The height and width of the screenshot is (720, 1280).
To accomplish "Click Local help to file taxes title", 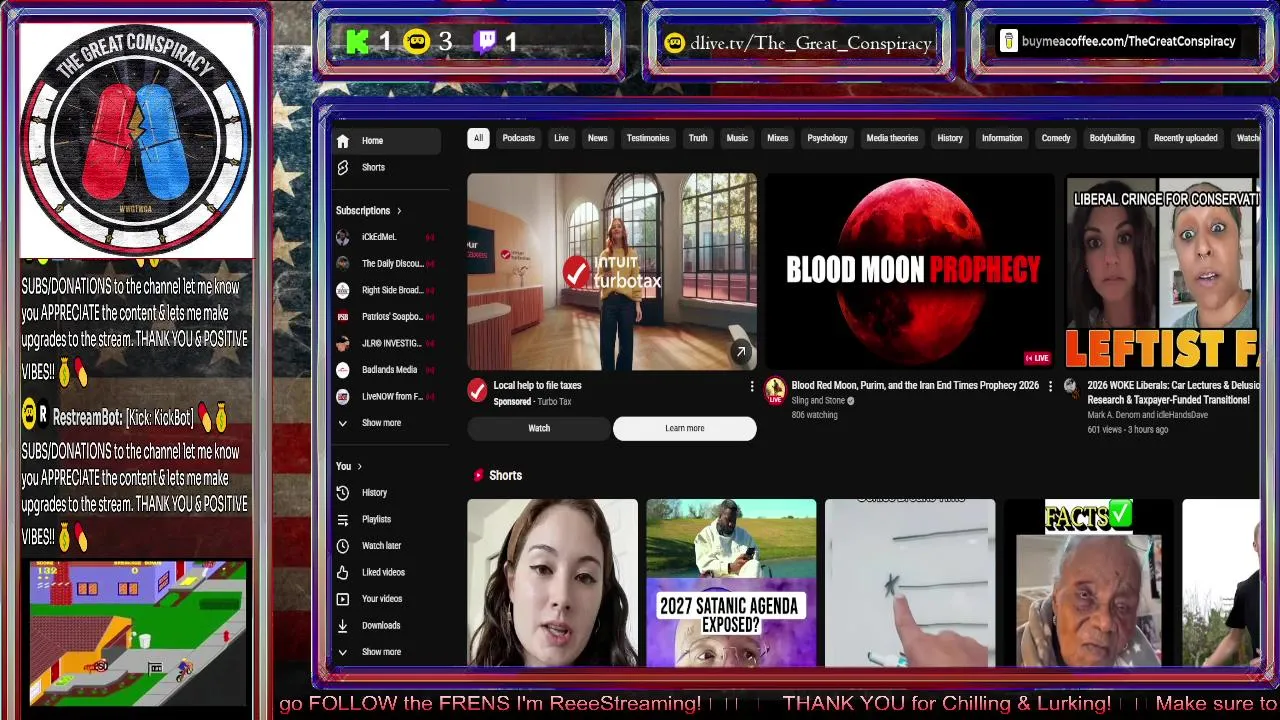I will point(537,386).
